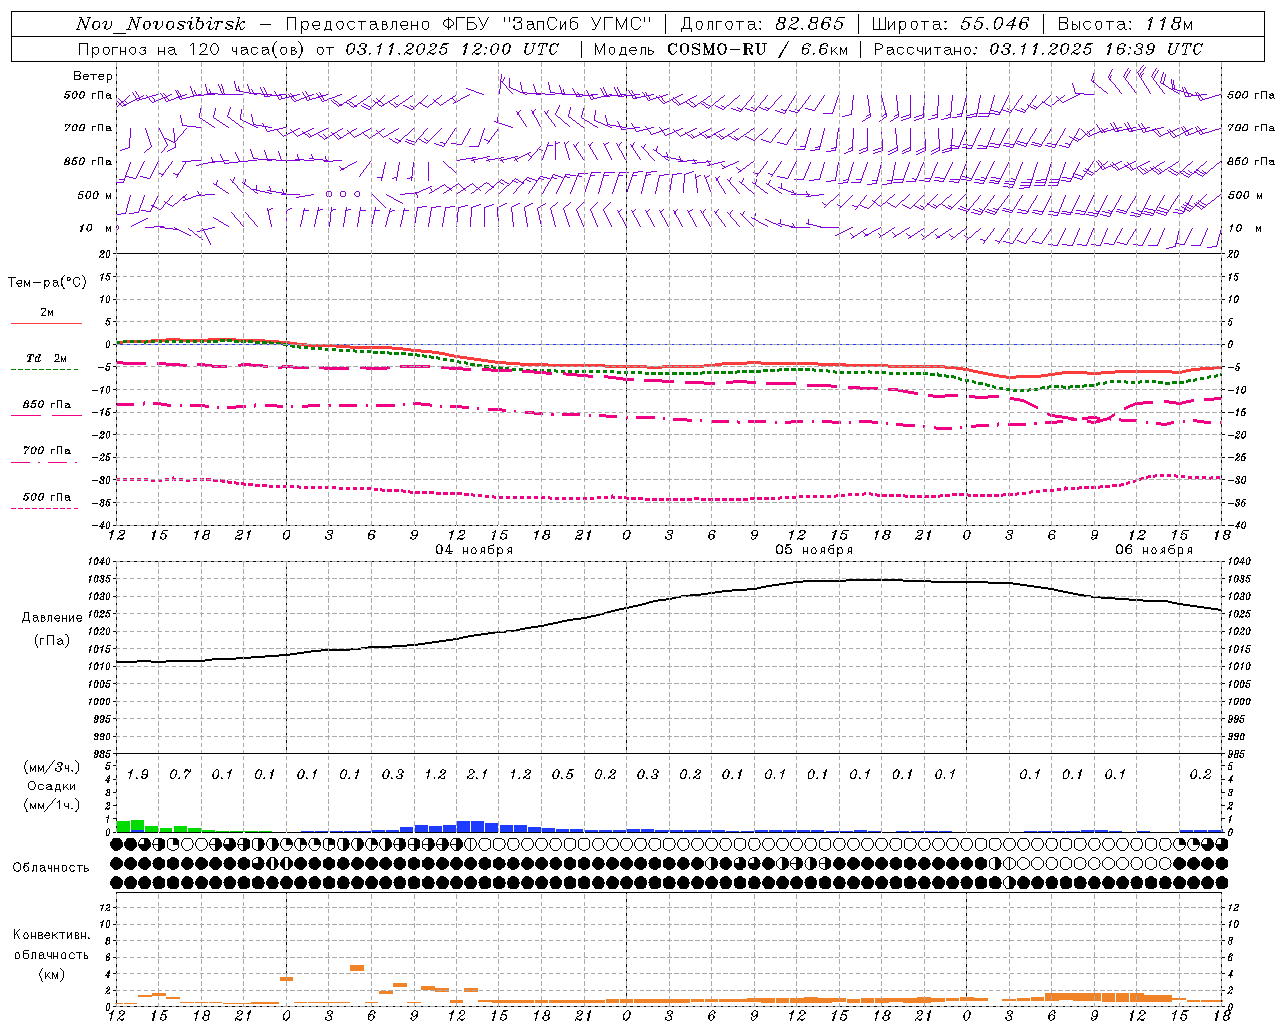Click the 'Конвективн.' convective cloud label
Screen dimensions: 1280x1024
pyautogui.click(x=51, y=935)
